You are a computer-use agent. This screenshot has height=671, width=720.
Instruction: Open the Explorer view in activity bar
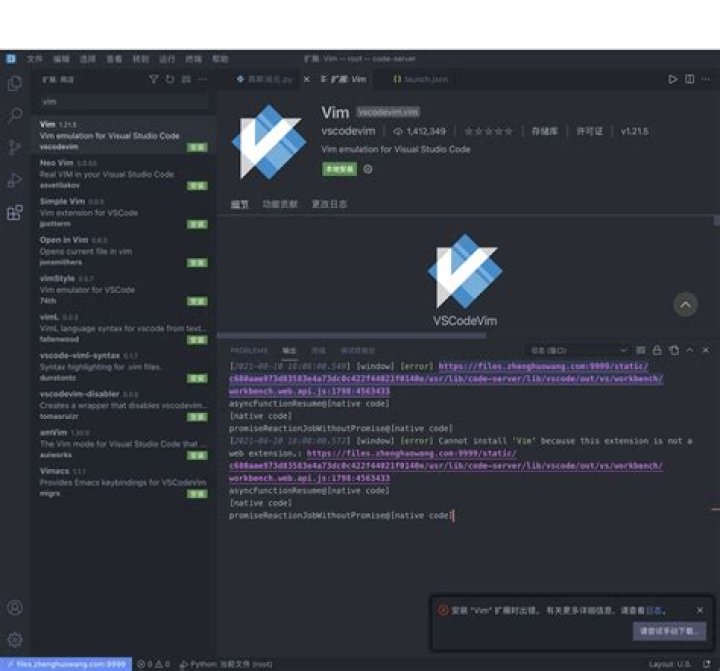click(15, 83)
